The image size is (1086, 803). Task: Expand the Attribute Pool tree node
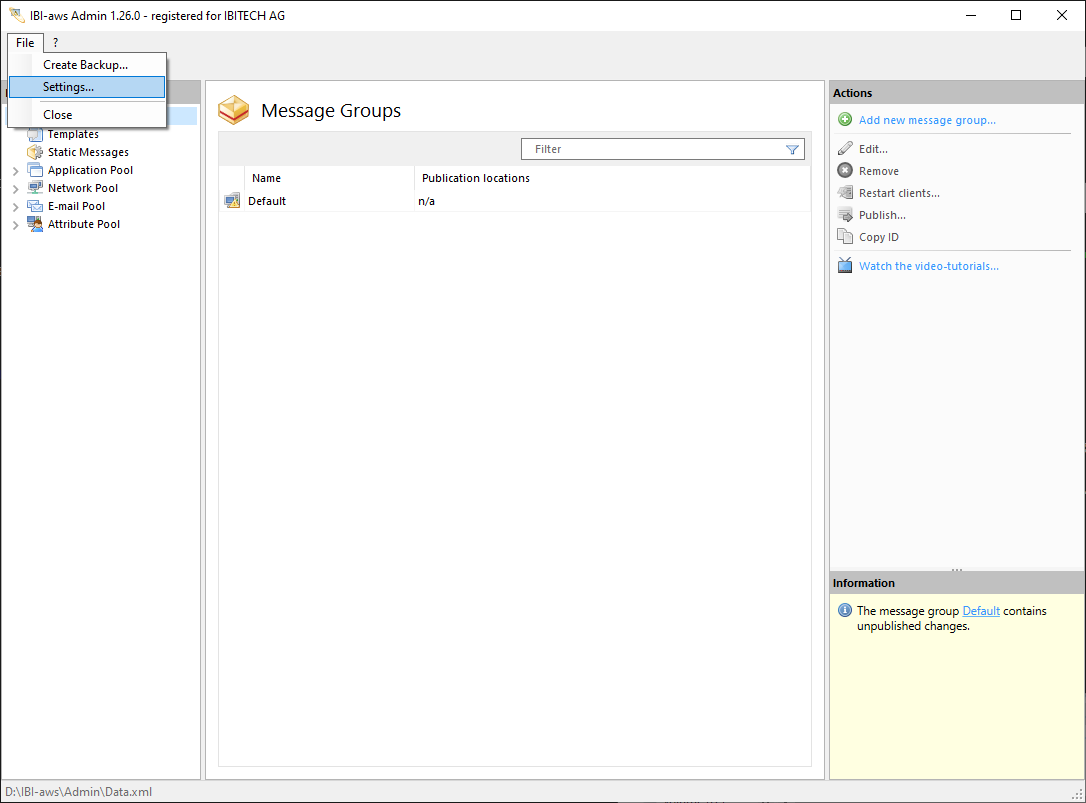click(15, 225)
